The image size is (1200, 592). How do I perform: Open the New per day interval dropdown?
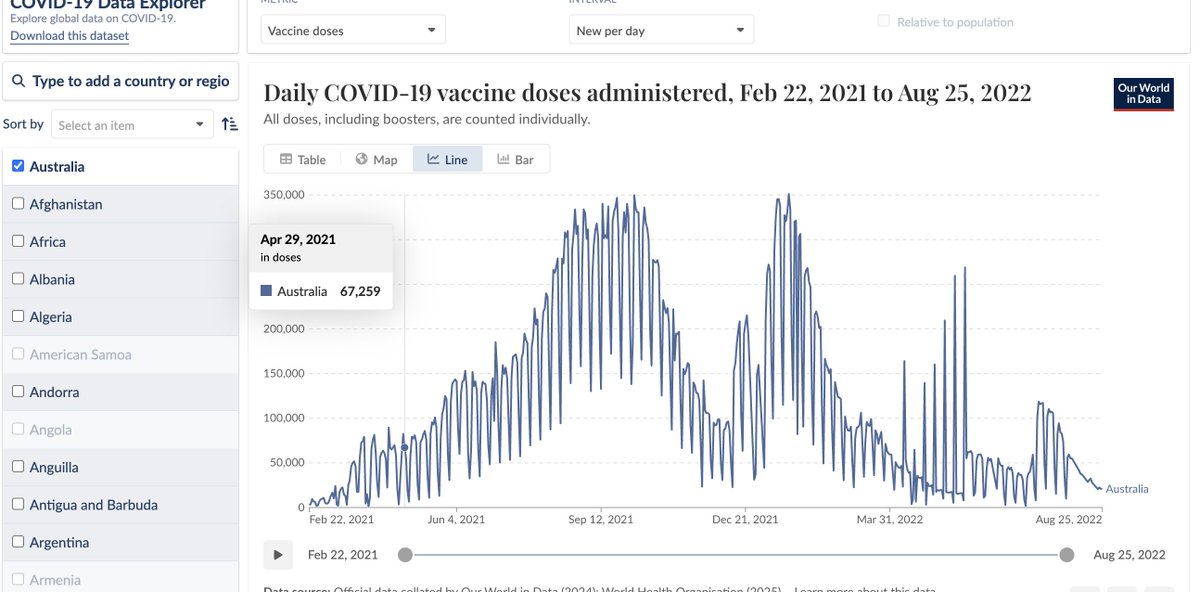click(661, 30)
